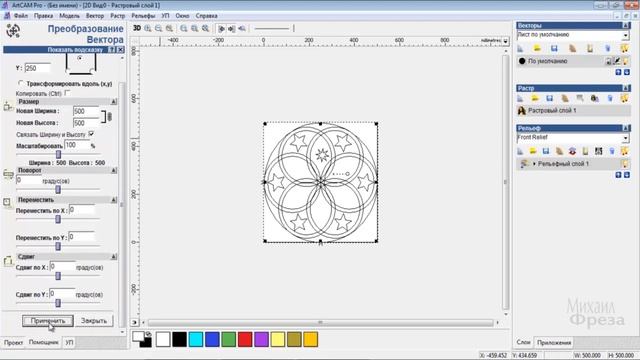Click the black-and-white pattern icon in Рельеф toolbar

(598, 151)
